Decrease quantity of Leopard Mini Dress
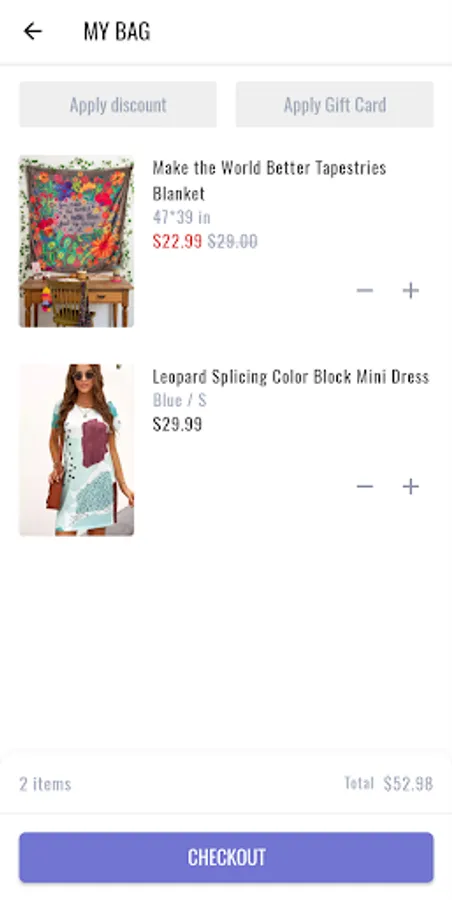The image size is (452, 900). tap(365, 487)
